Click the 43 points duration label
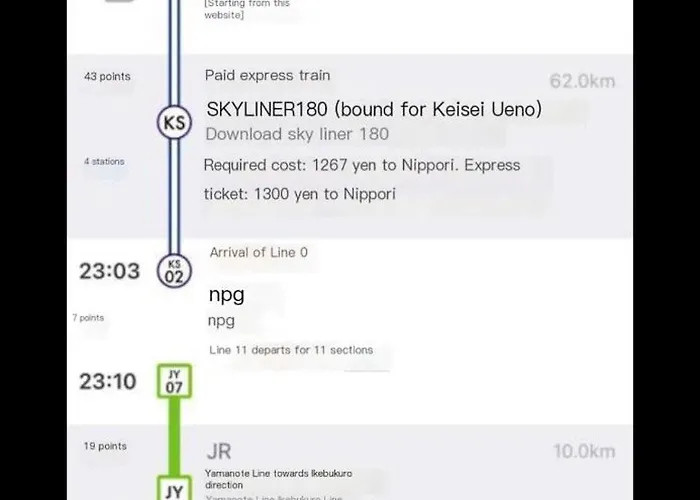The width and height of the screenshot is (700, 500). (107, 76)
